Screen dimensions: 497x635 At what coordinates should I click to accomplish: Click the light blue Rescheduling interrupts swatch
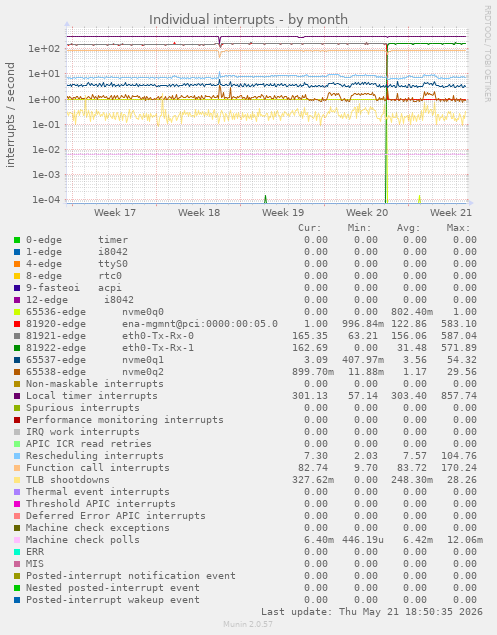click(x=17, y=456)
